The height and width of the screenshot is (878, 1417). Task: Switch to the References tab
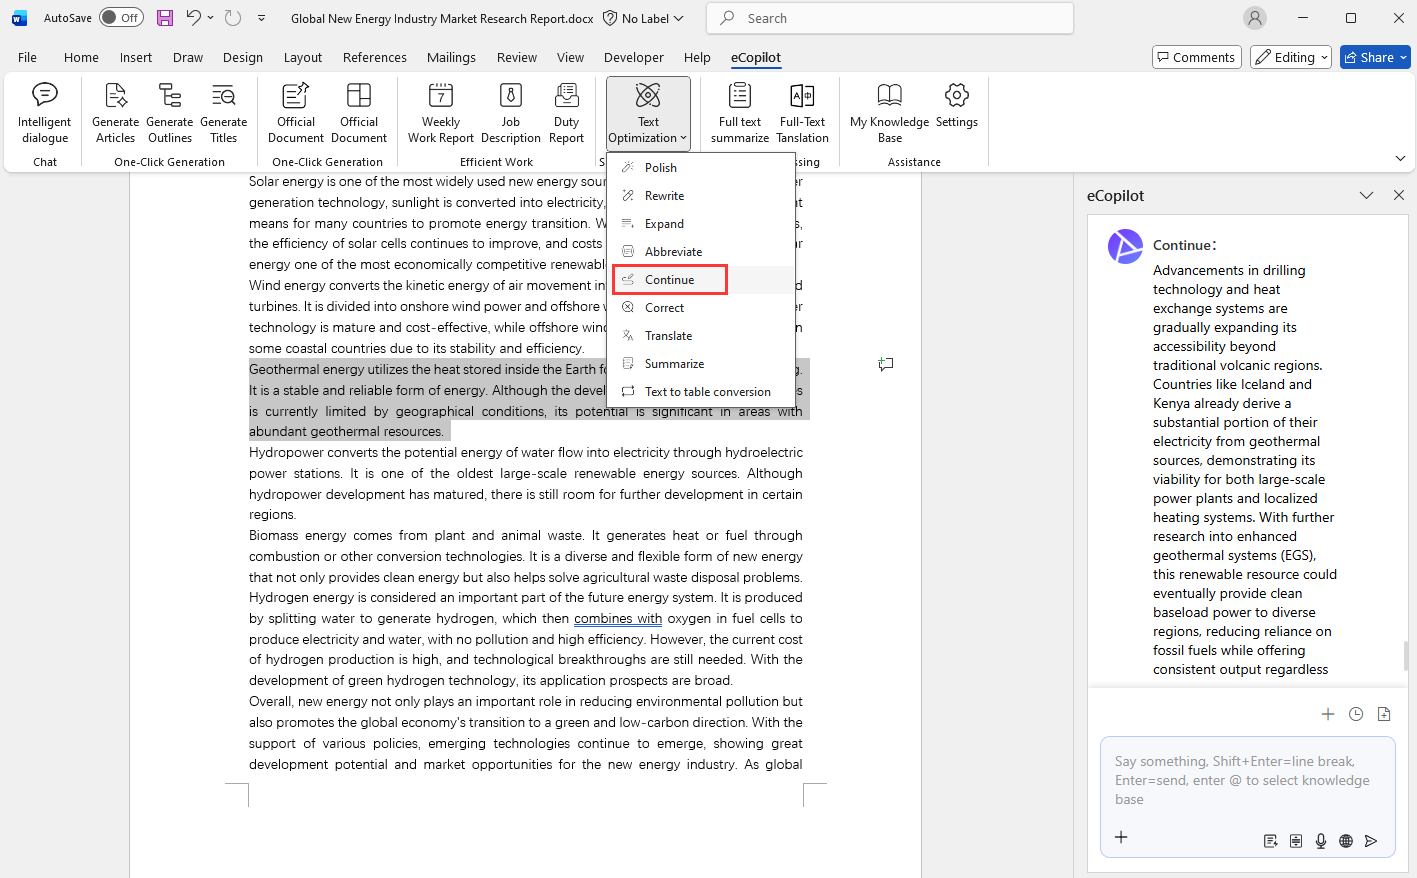374,58
